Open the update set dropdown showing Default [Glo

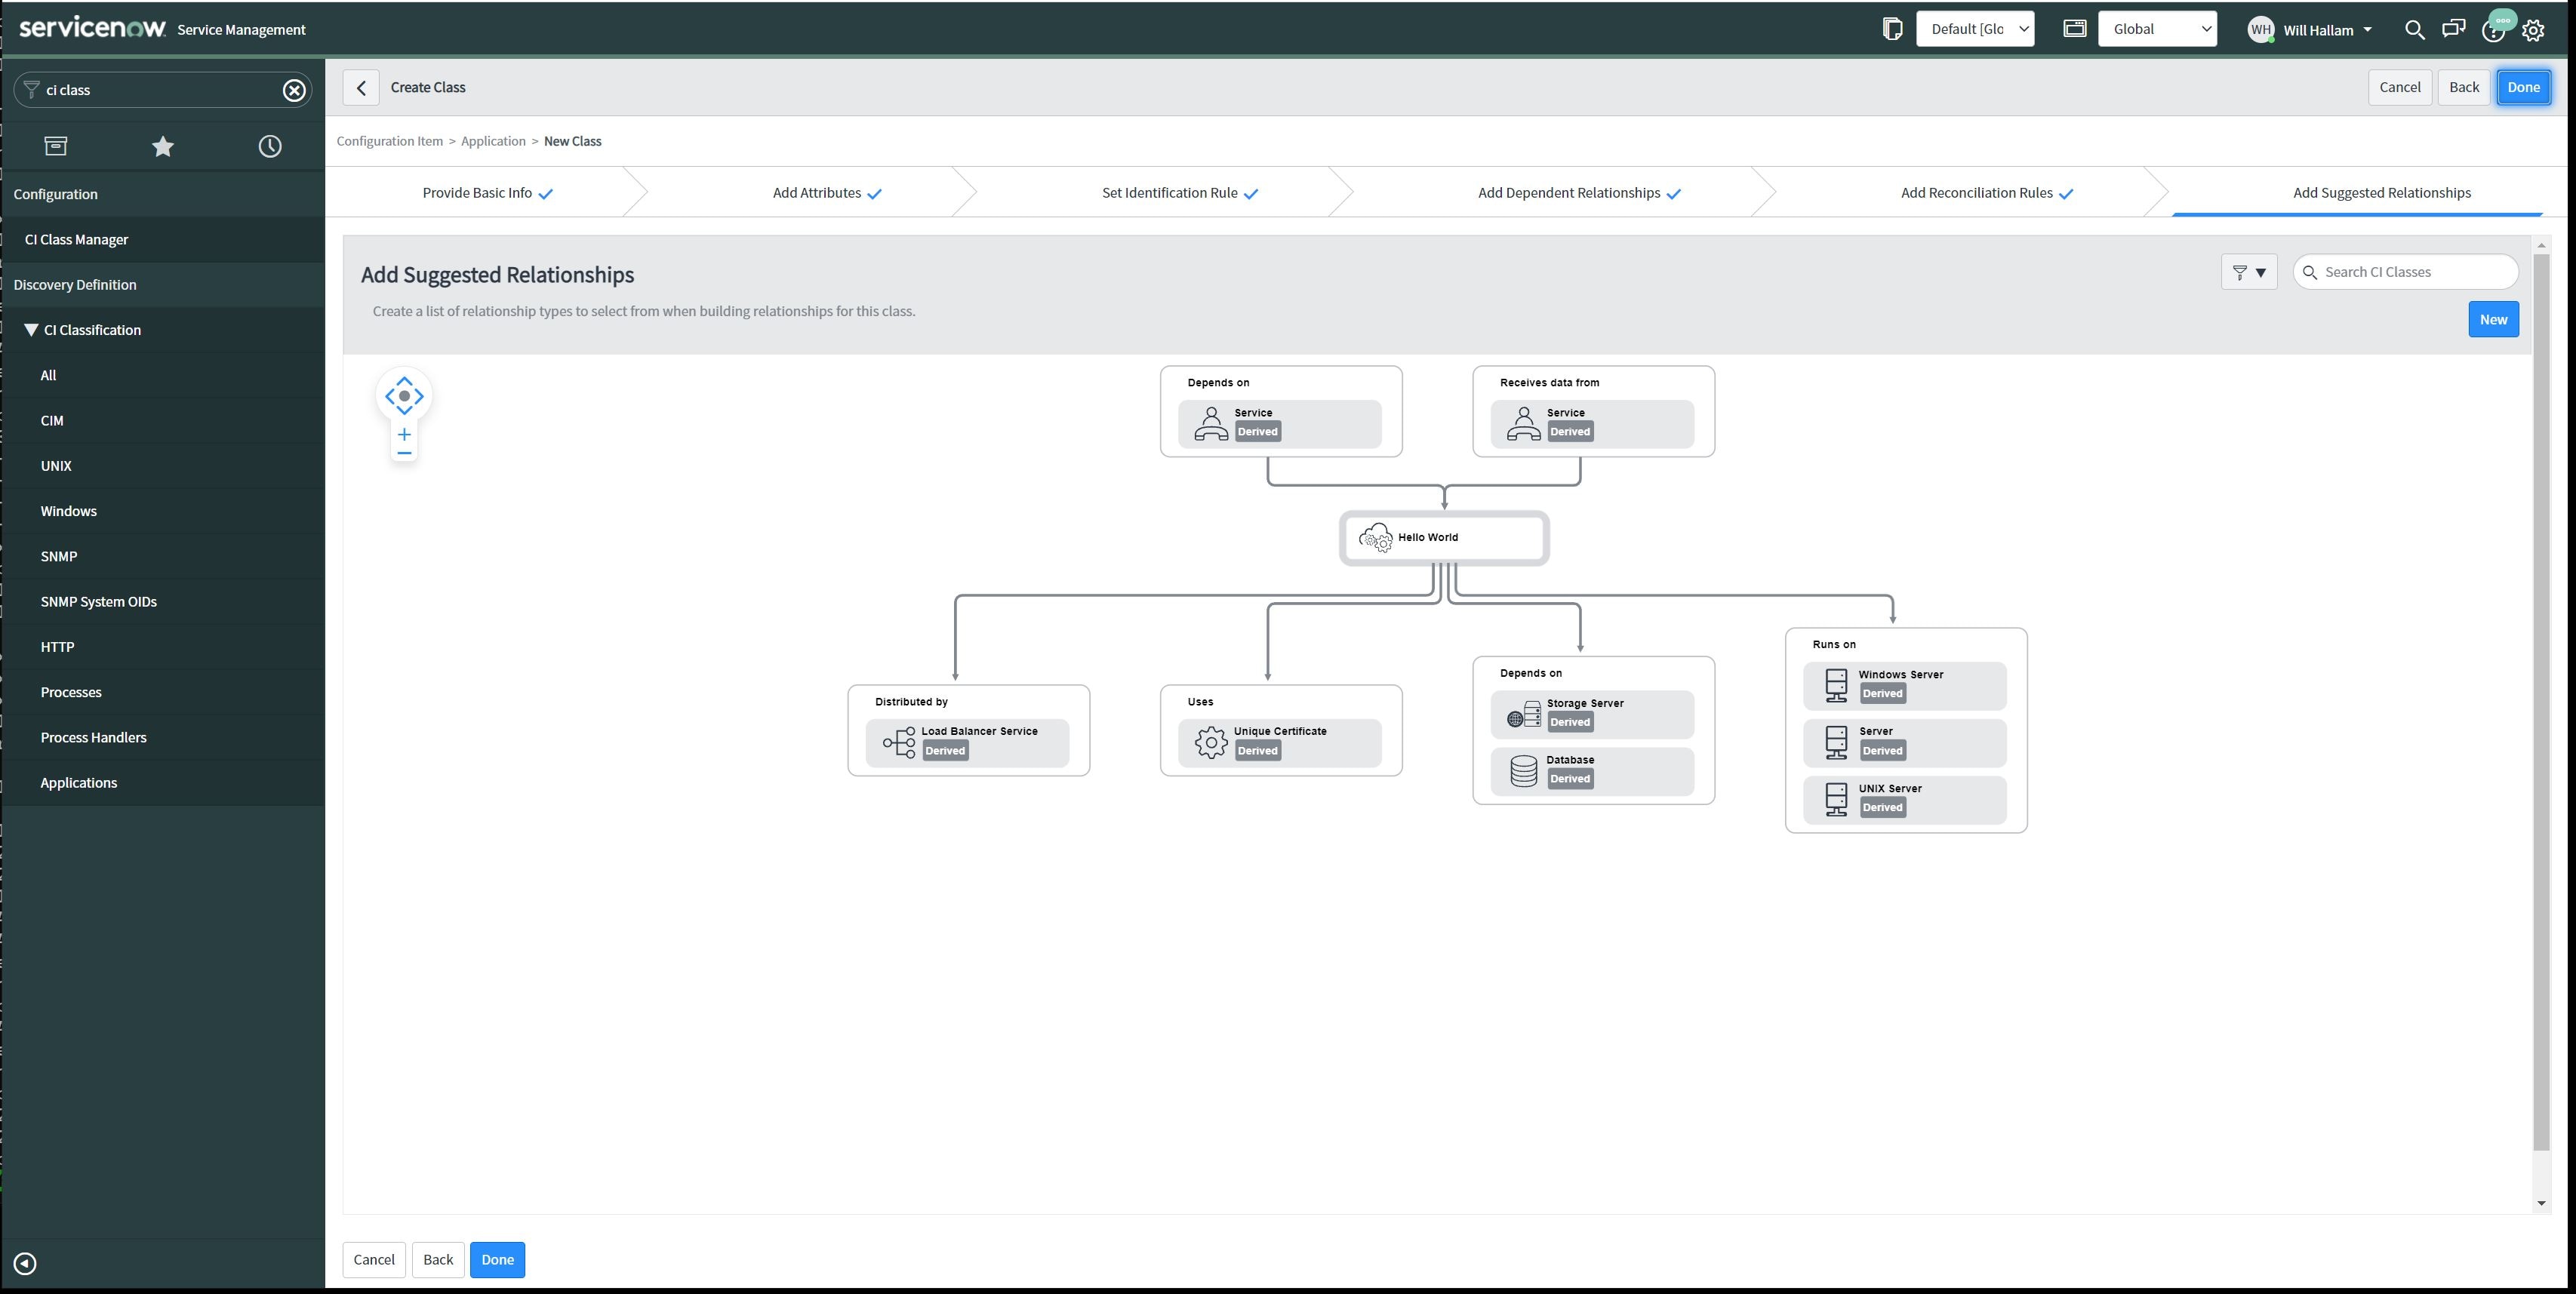point(1975,28)
